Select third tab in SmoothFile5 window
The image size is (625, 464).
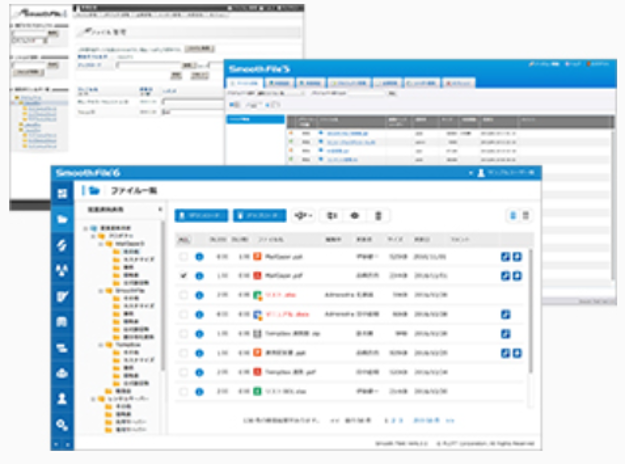click(310, 83)
